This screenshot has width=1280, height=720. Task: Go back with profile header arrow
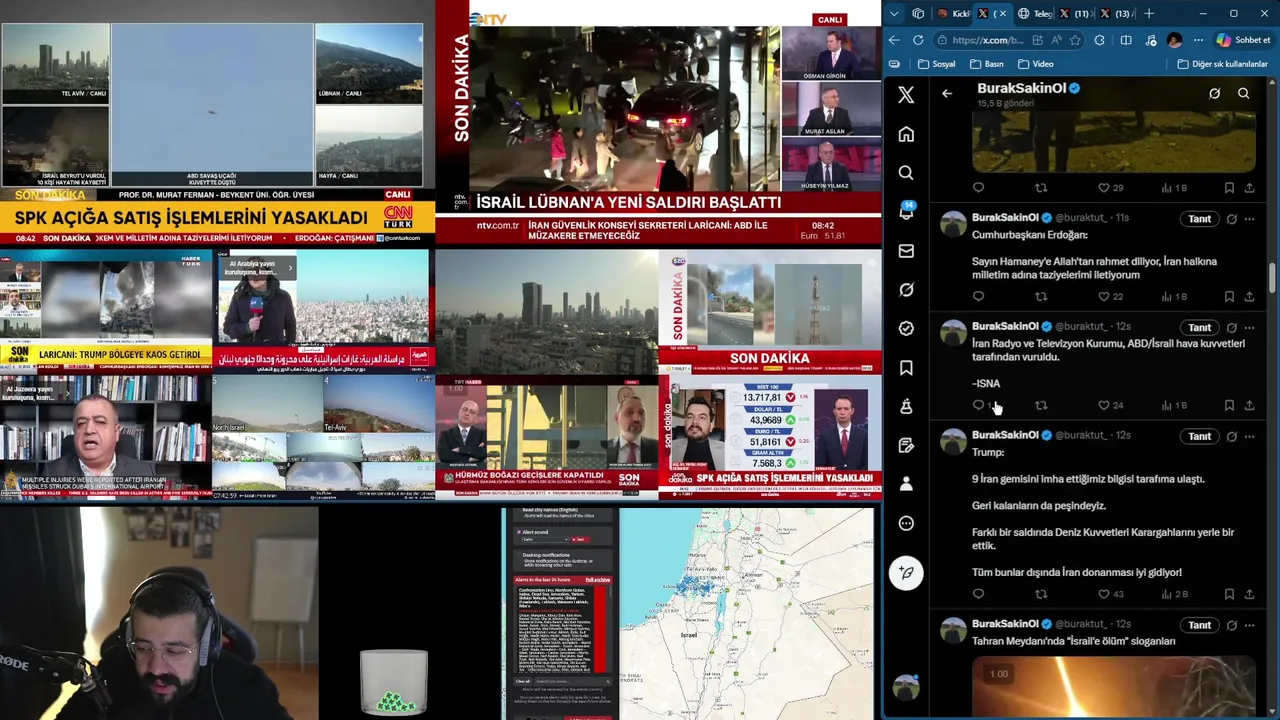click(947, 94)
